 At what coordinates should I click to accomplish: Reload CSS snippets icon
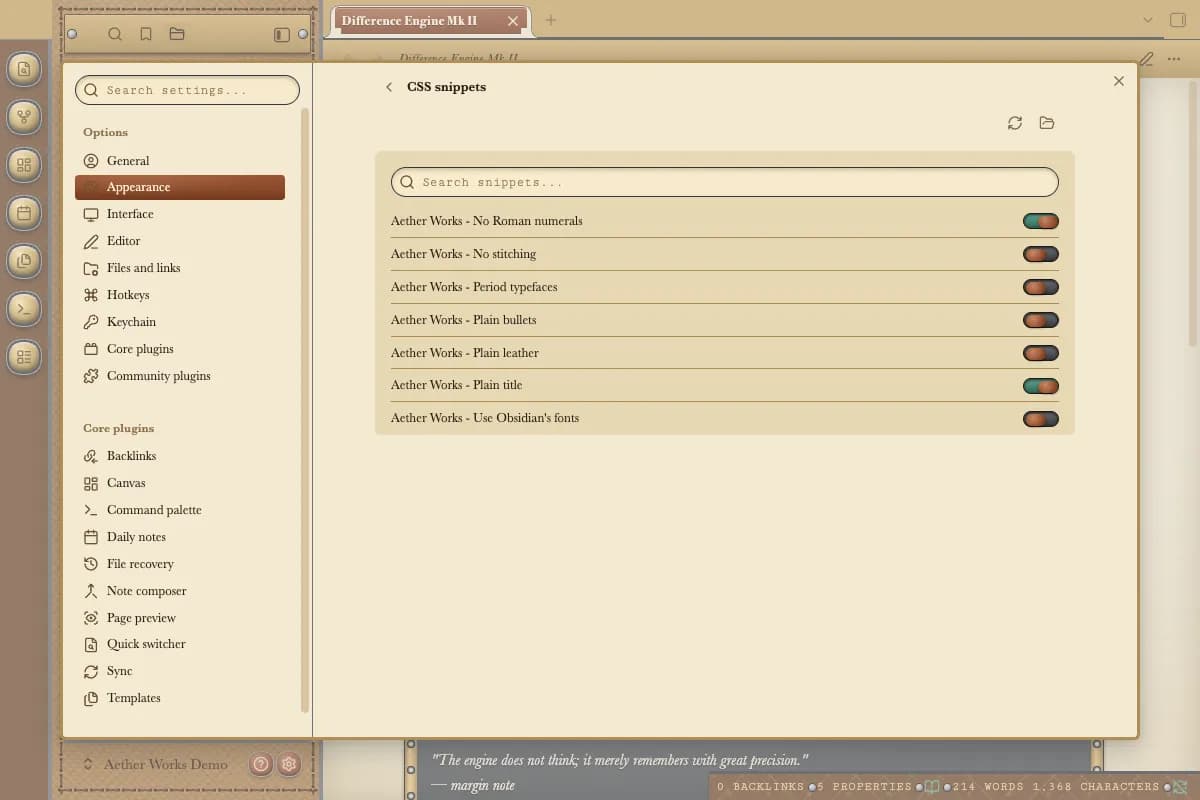[1015, 123]
